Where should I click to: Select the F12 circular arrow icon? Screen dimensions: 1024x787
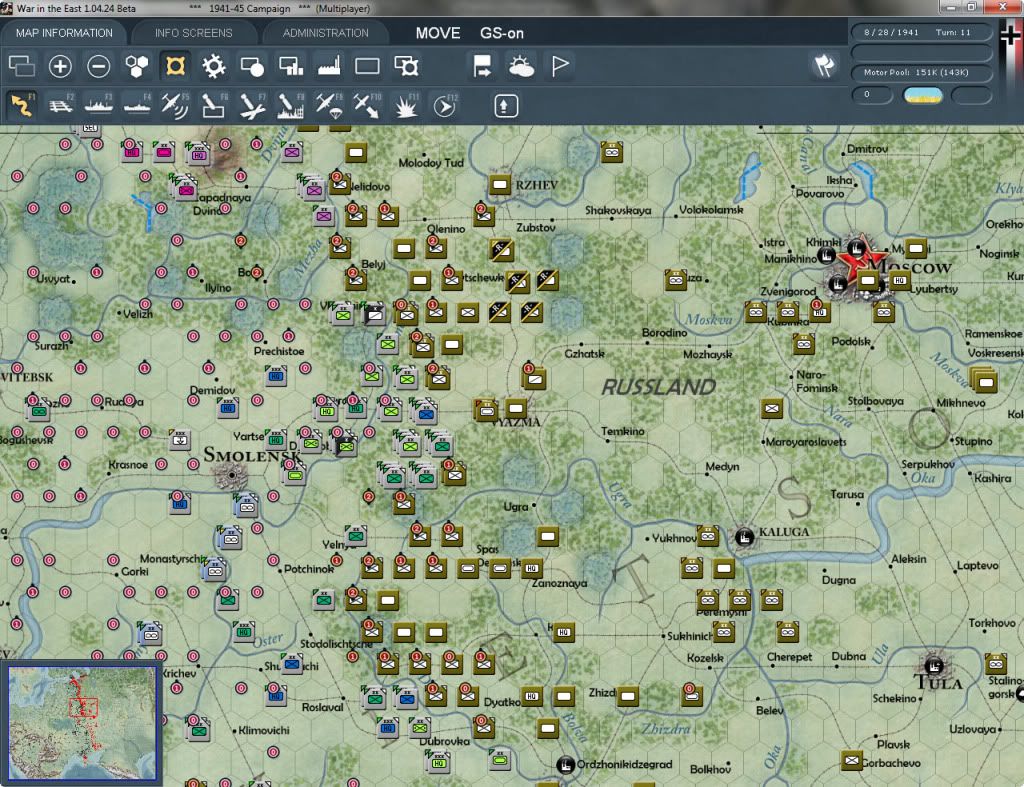(x=444, y=105)
